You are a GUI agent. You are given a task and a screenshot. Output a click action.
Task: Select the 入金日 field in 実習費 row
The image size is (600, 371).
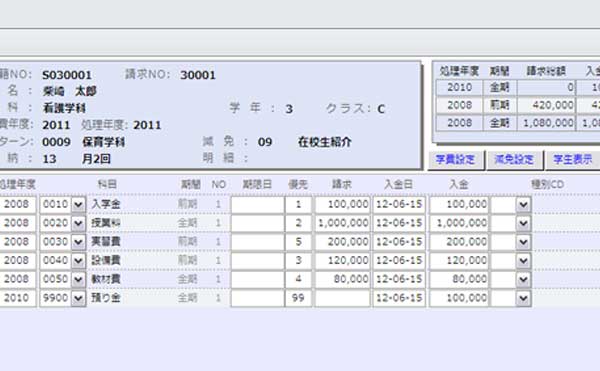click(x=399, y=242)
